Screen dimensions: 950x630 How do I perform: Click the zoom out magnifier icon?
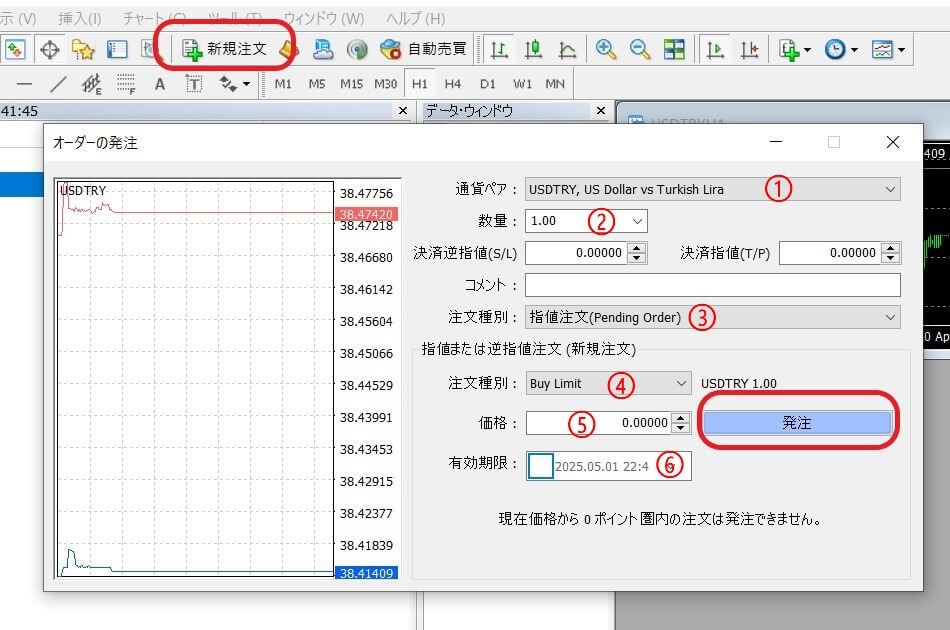[x=640, y=49]
